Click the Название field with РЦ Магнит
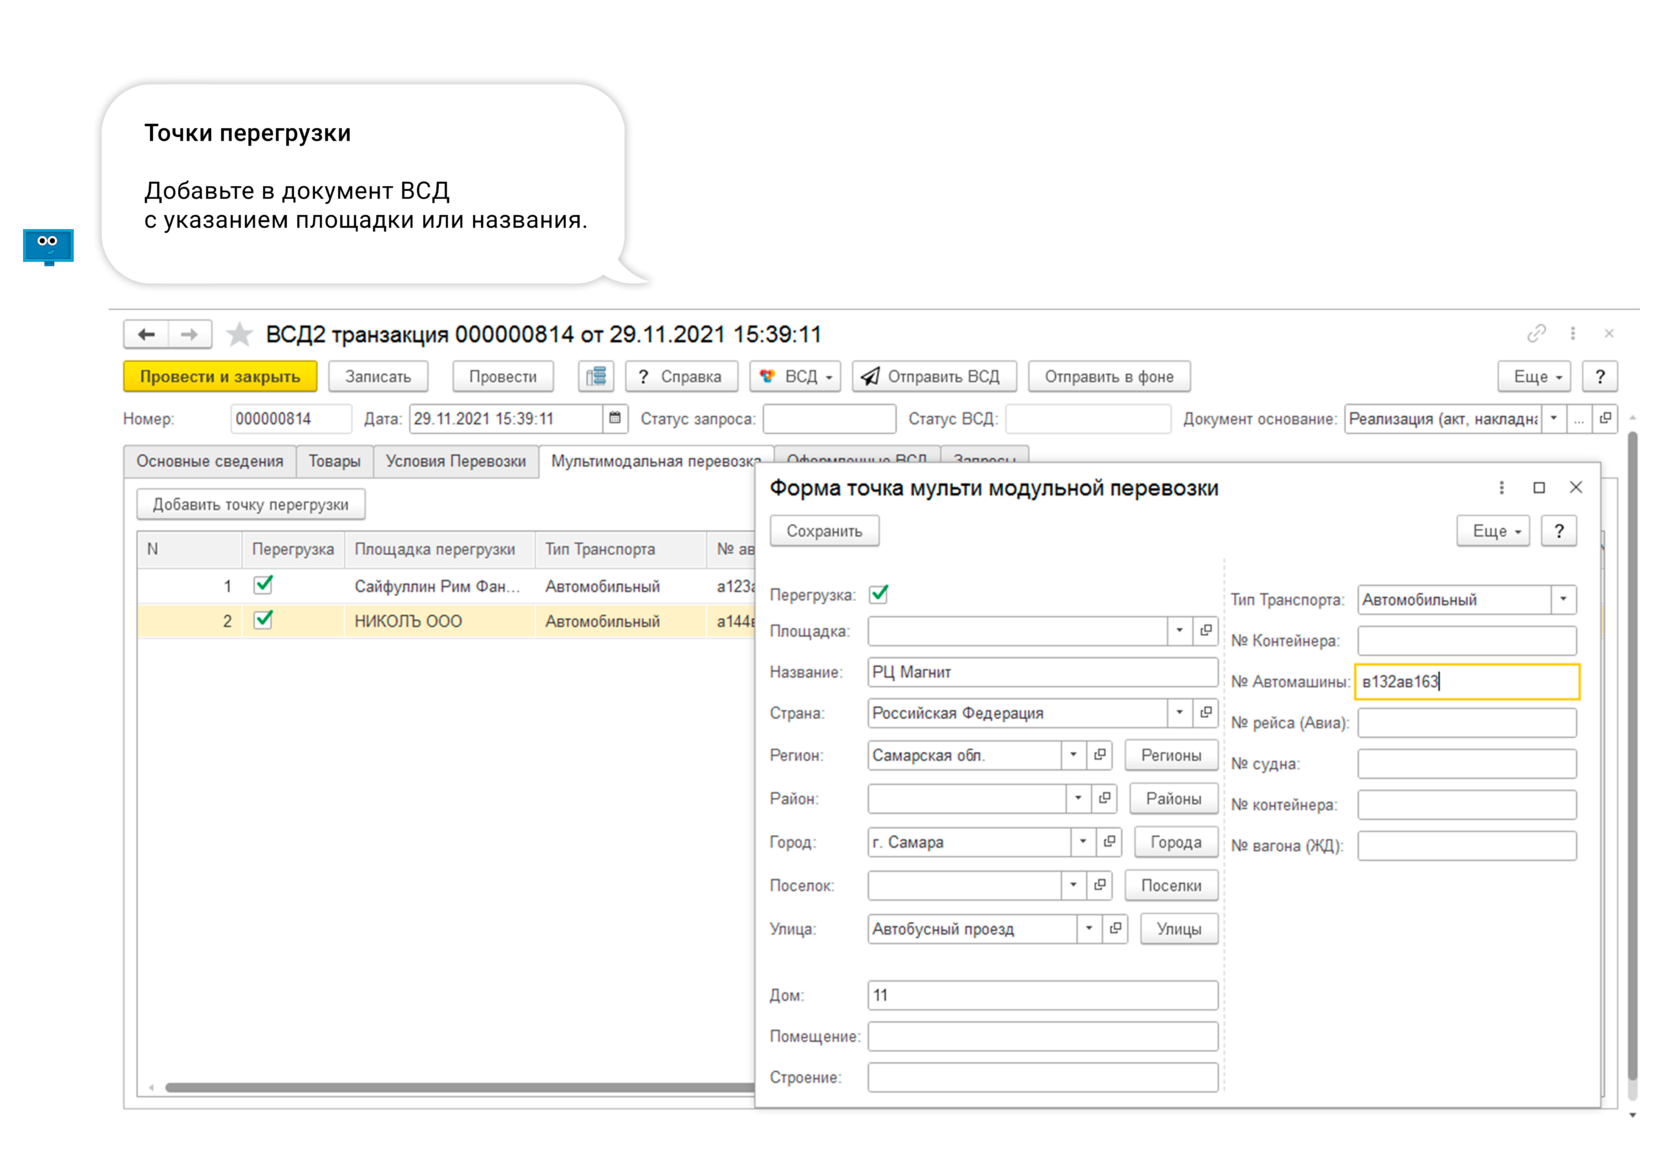 [1042, 671]
